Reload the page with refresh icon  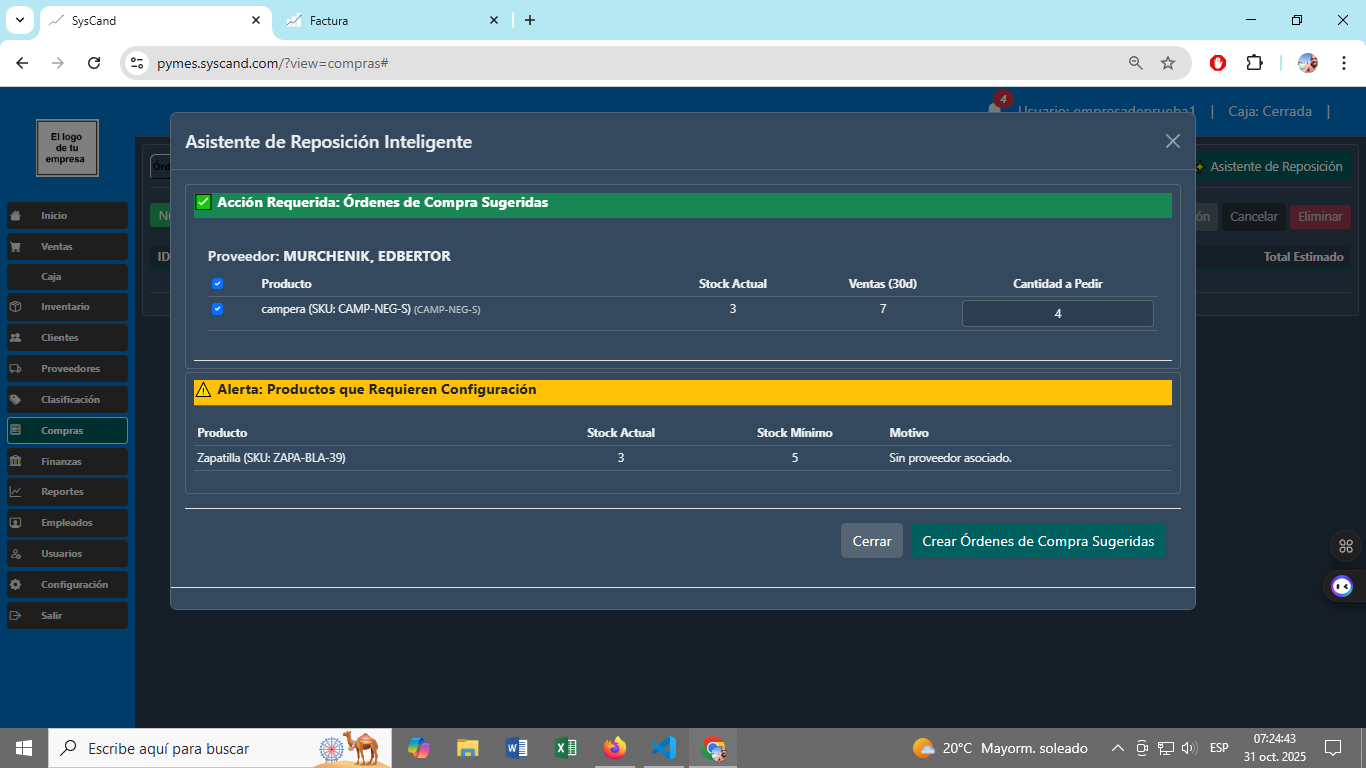click(94, 63)
